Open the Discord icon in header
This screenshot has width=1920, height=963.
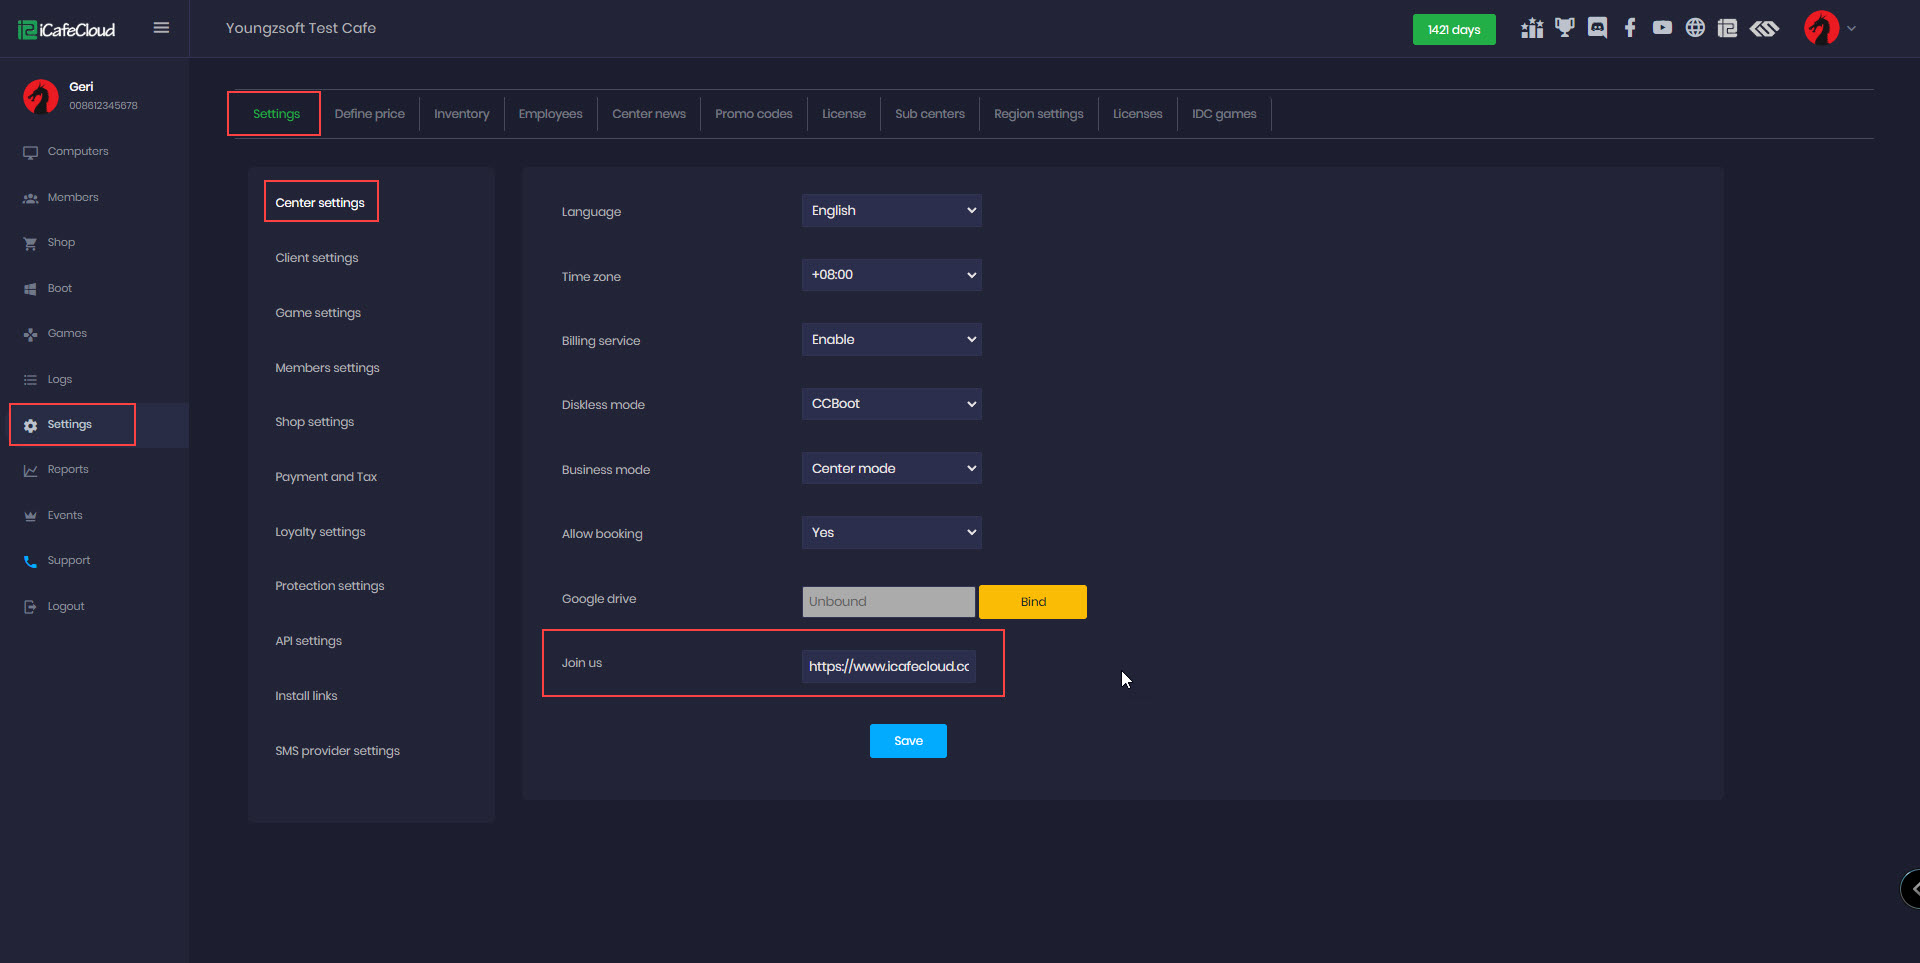(1597, 28)
